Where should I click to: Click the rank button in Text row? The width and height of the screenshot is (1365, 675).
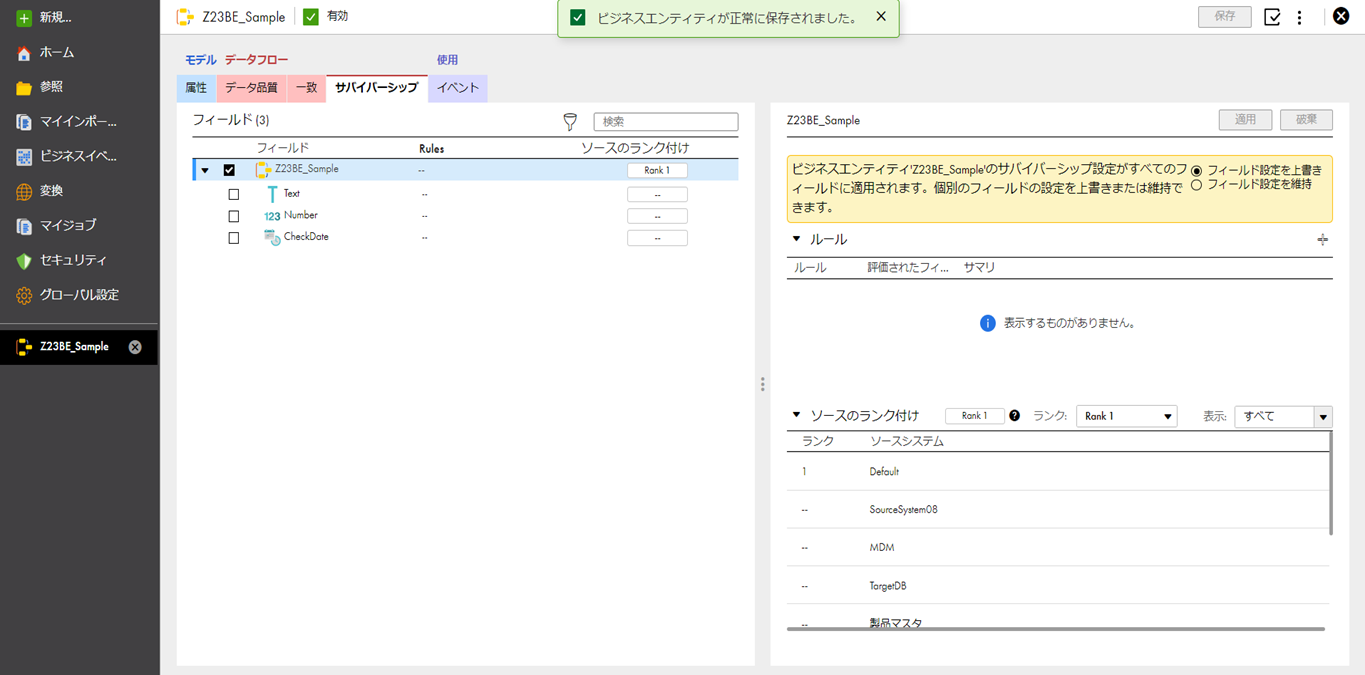pyautogui.click(x=657, y=194)
